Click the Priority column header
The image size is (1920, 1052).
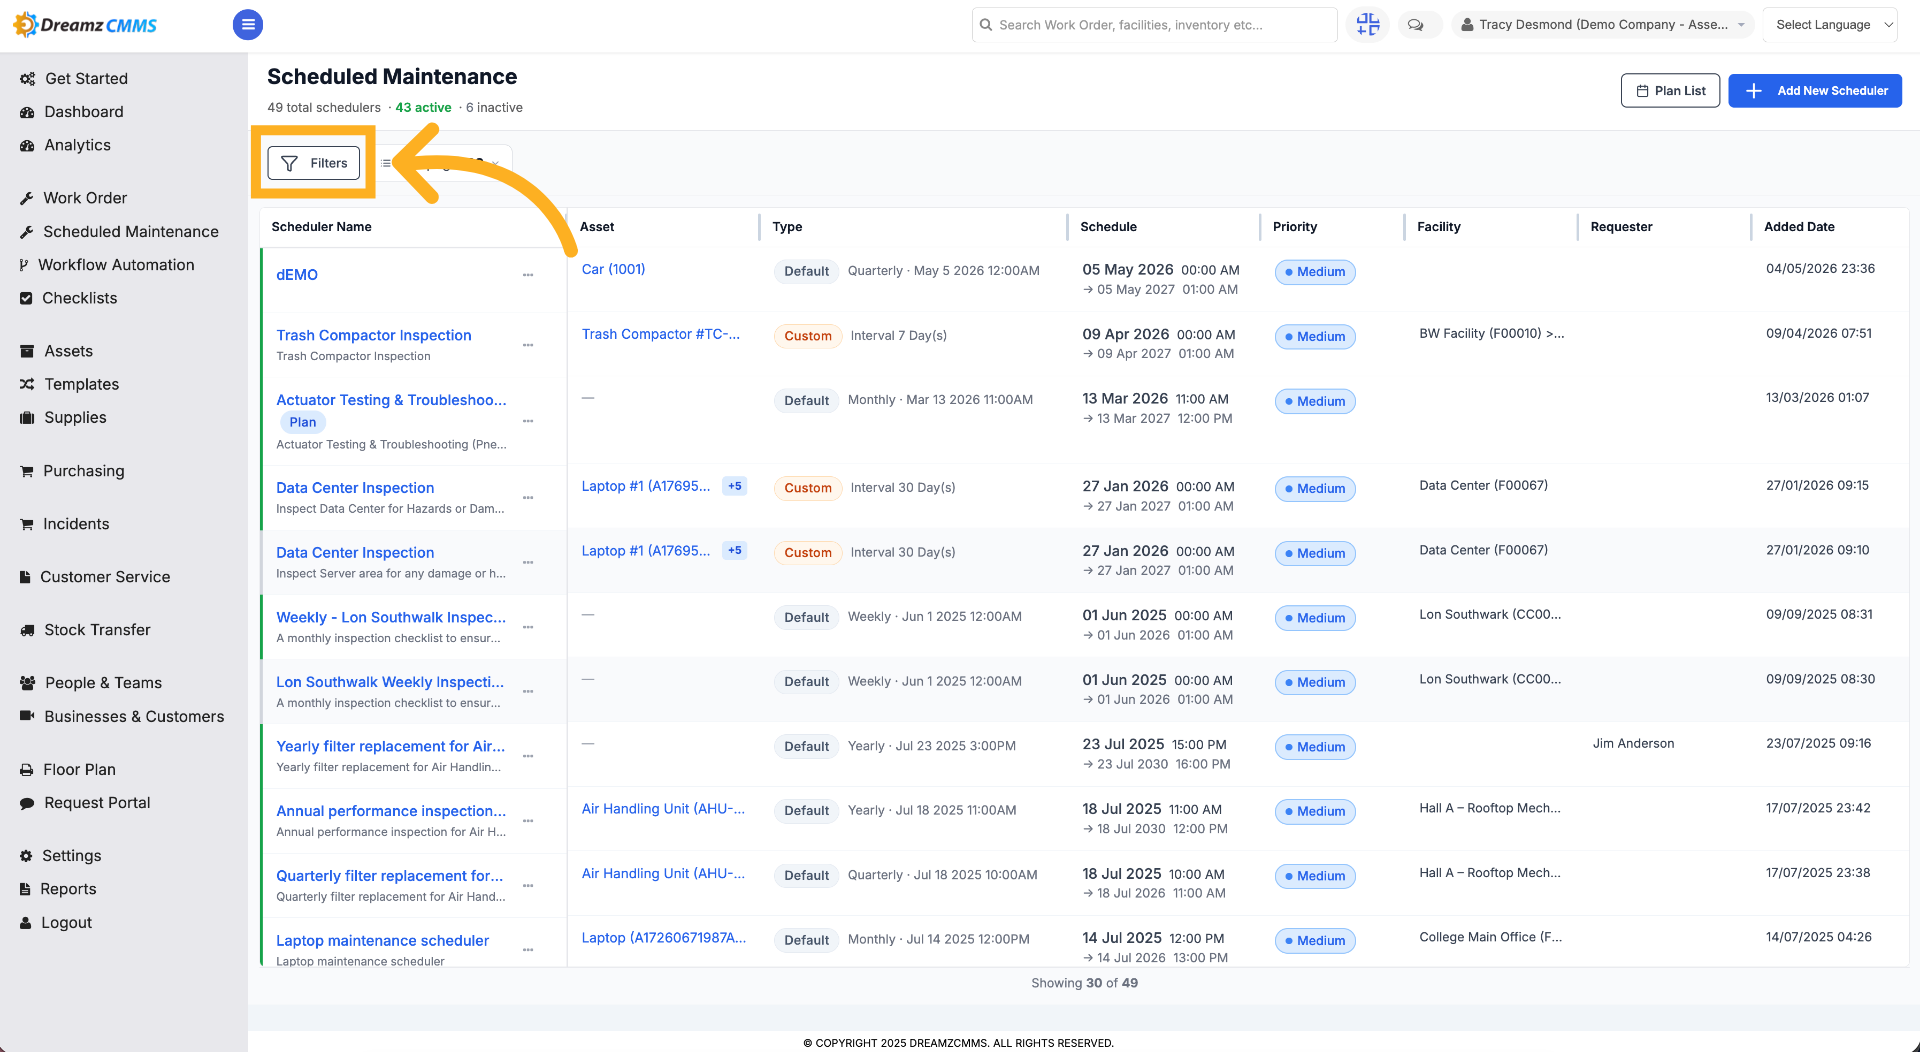tap(1294, 227)
